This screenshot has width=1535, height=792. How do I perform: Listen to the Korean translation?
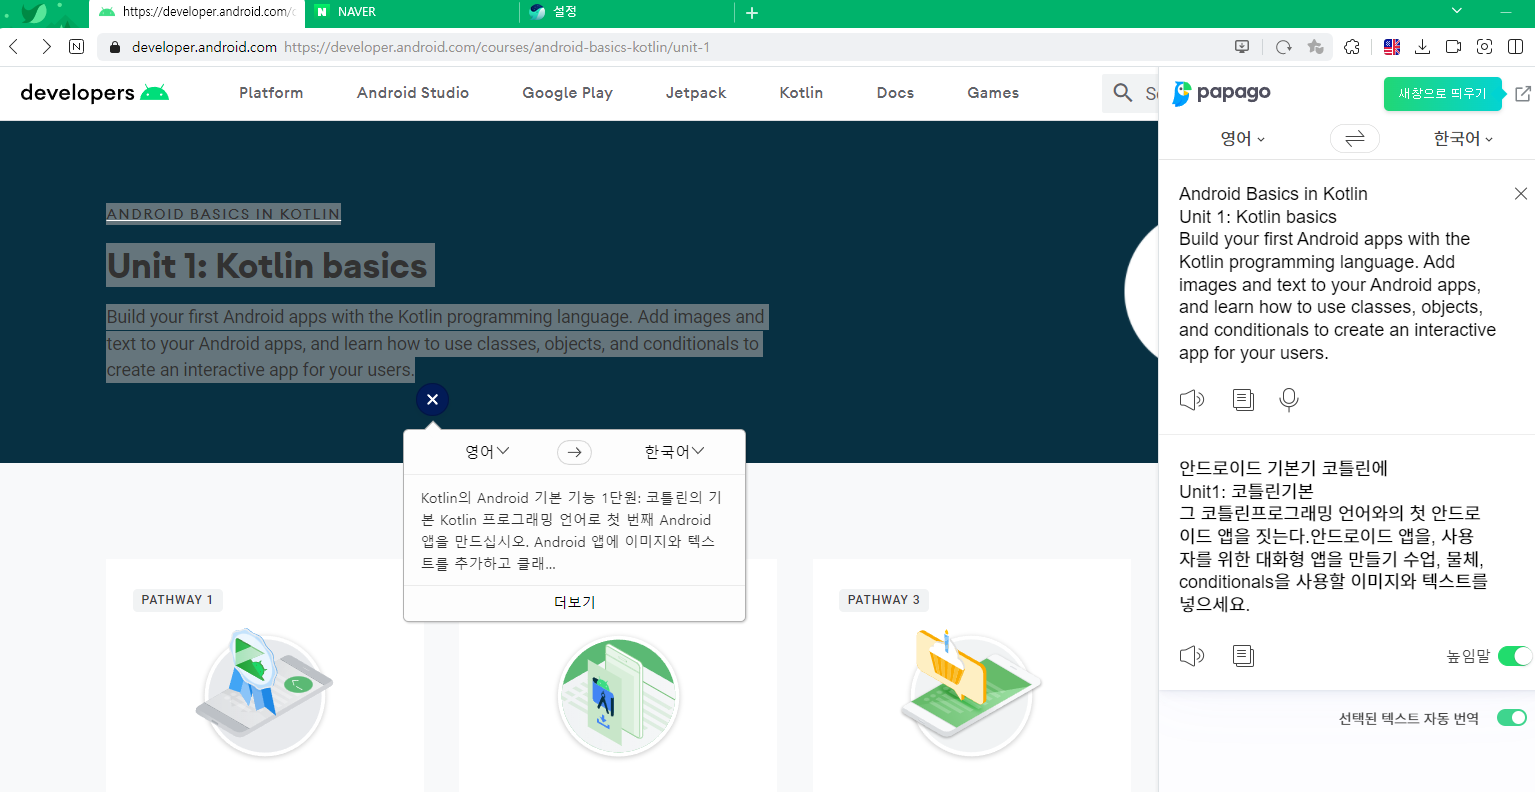coord(1192,656)
